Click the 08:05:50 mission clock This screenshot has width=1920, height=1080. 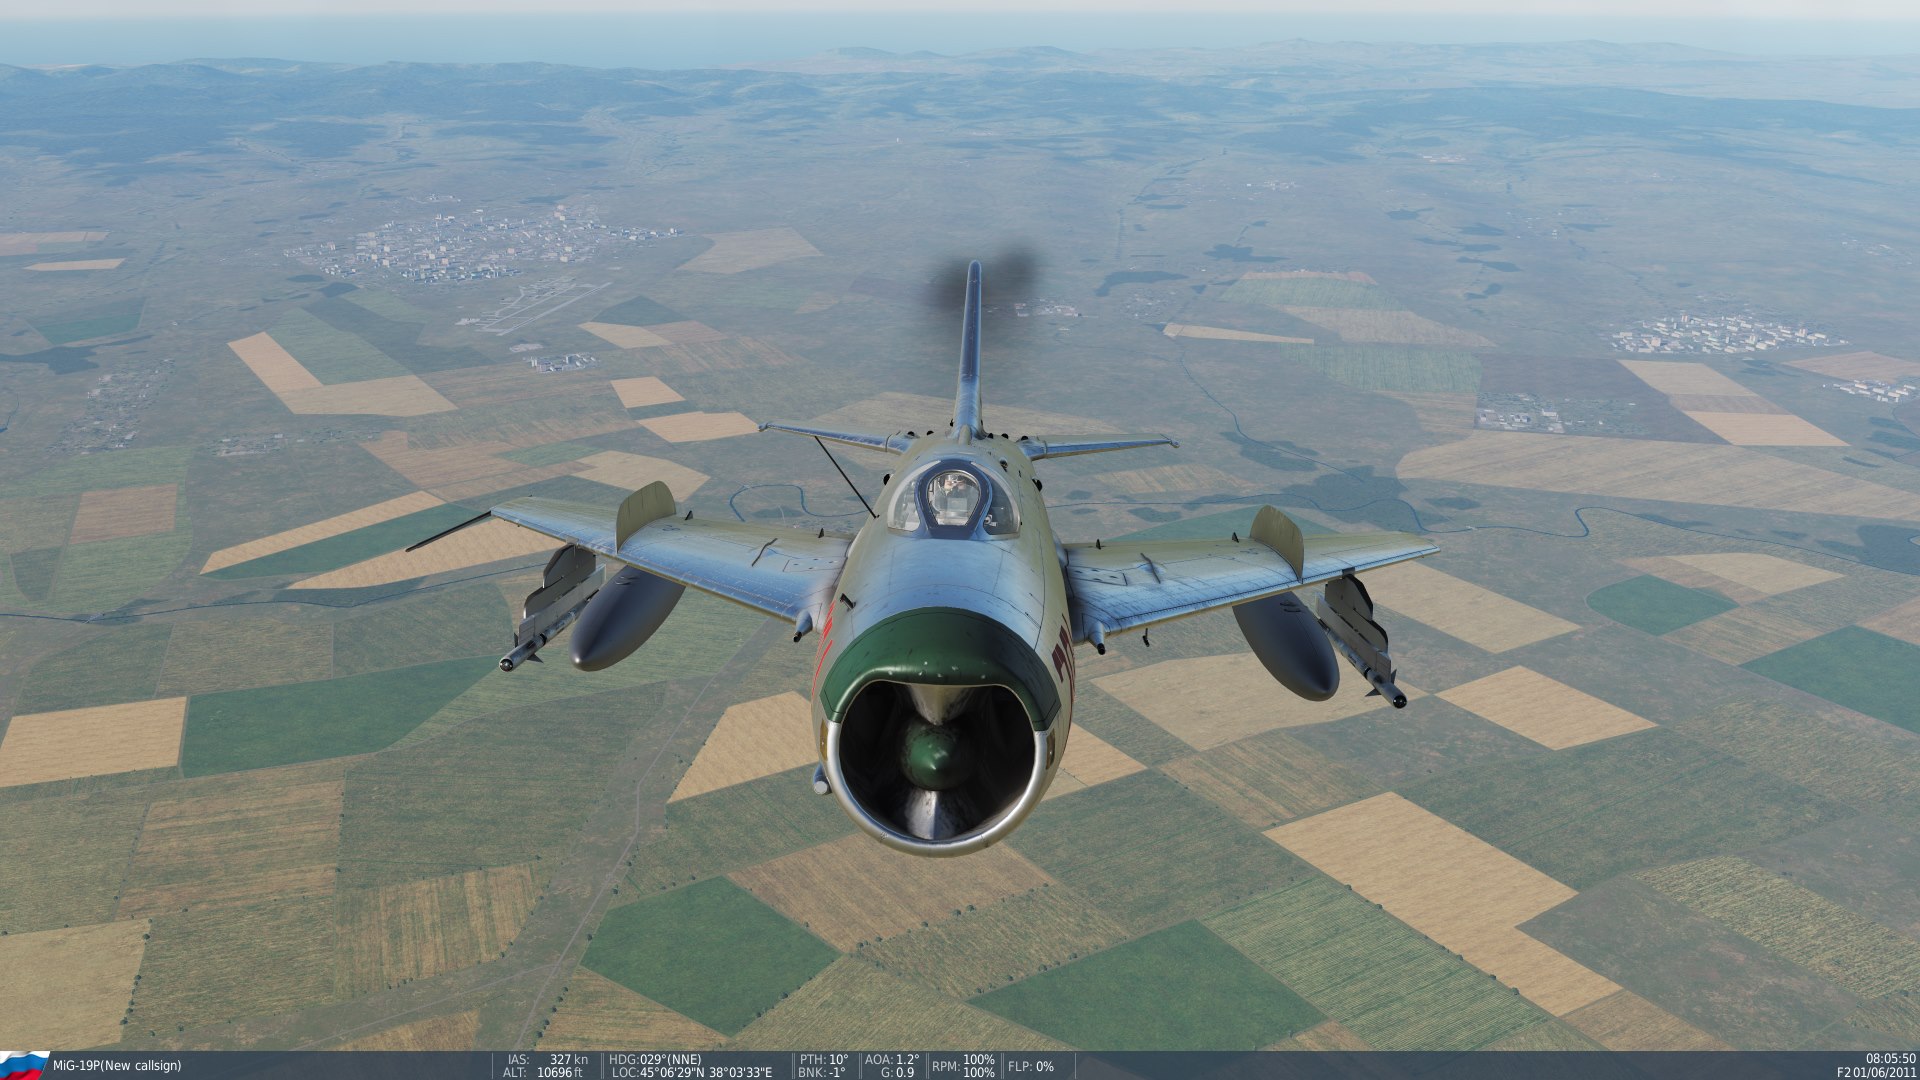(x=1890, y=1058)
